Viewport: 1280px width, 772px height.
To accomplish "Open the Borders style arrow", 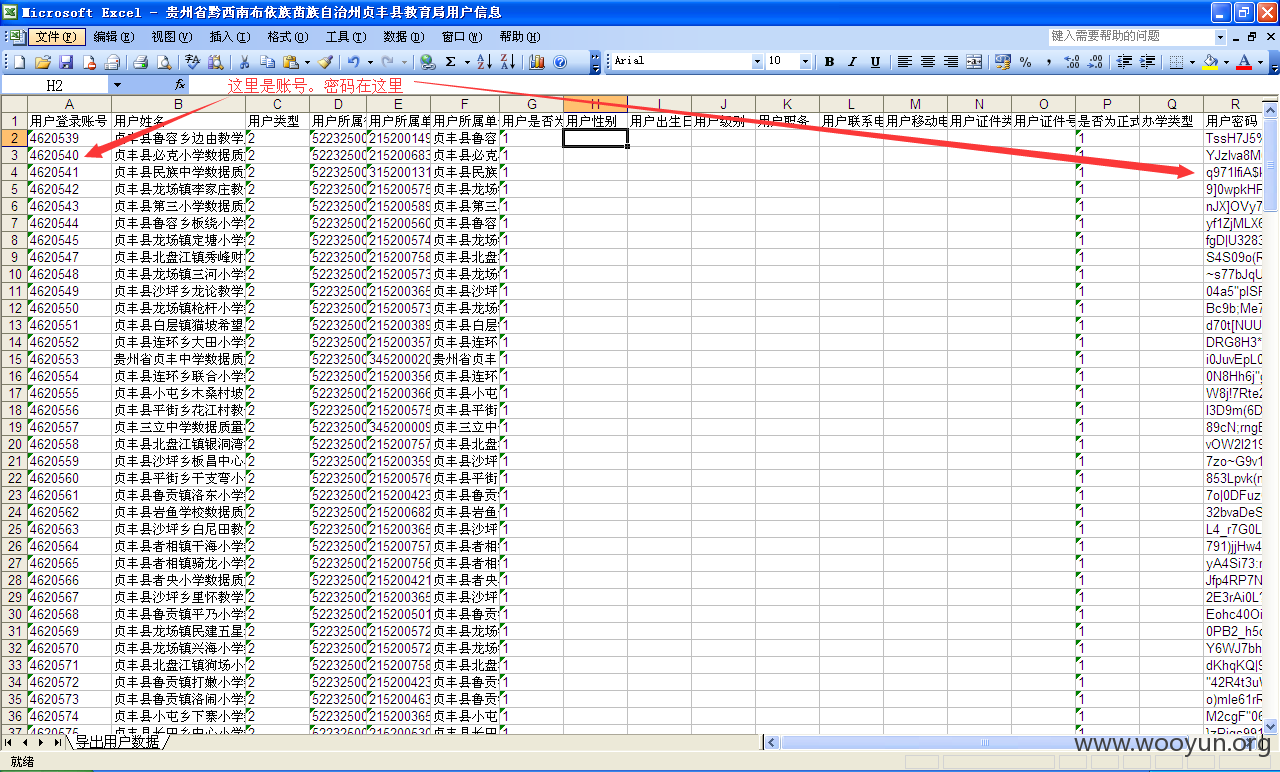I will pos(1192,62).
